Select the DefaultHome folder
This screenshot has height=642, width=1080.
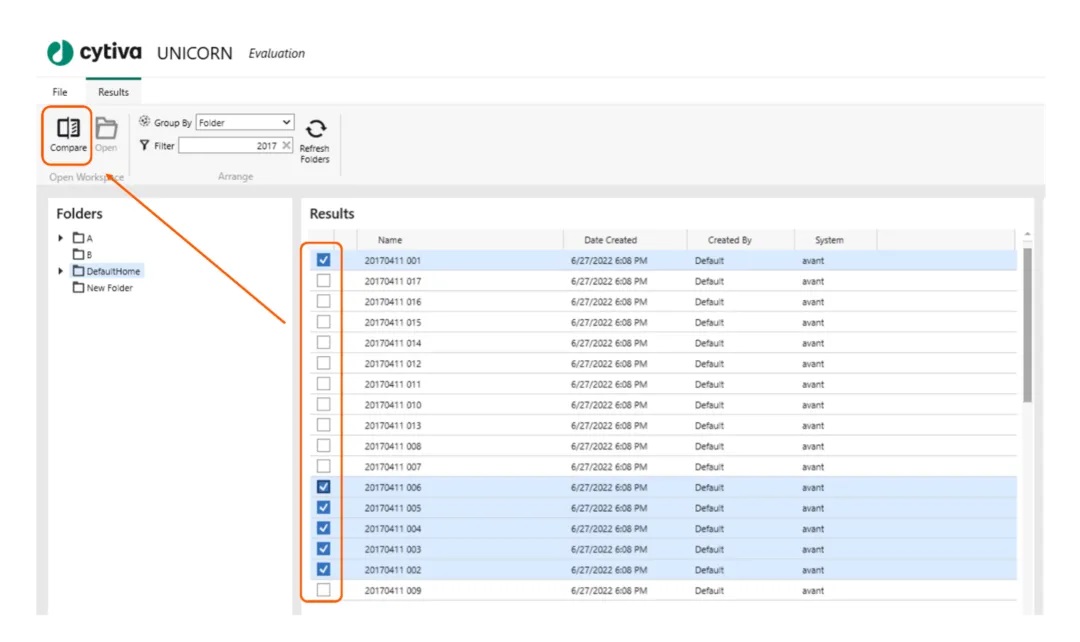pyautogui.click(x=107, y=271)
